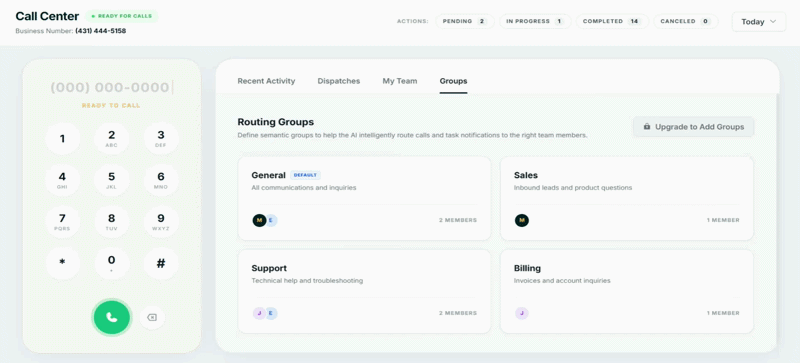The width and height of the screenshot is (800, 363).
Task: Click '2 MEMBERS' in General card
Action: coord(458,220)
